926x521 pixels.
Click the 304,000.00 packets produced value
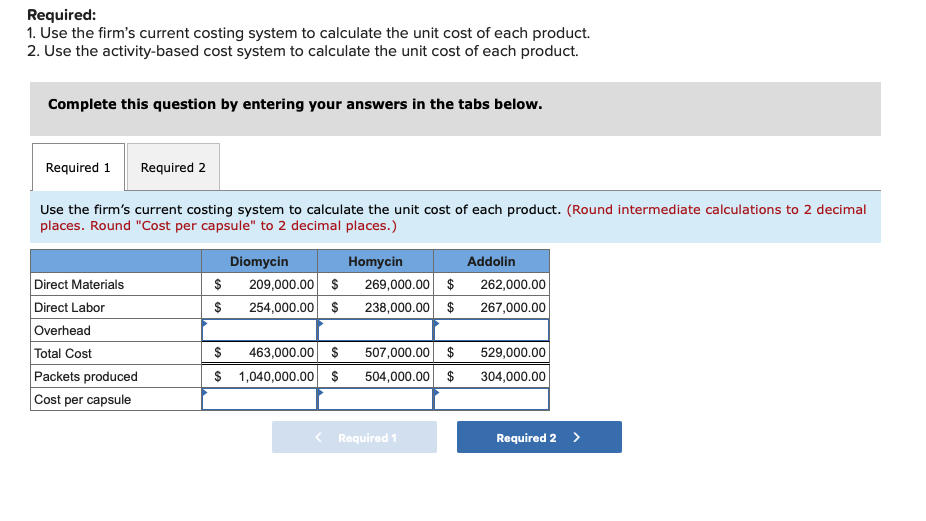pos(513,377)
